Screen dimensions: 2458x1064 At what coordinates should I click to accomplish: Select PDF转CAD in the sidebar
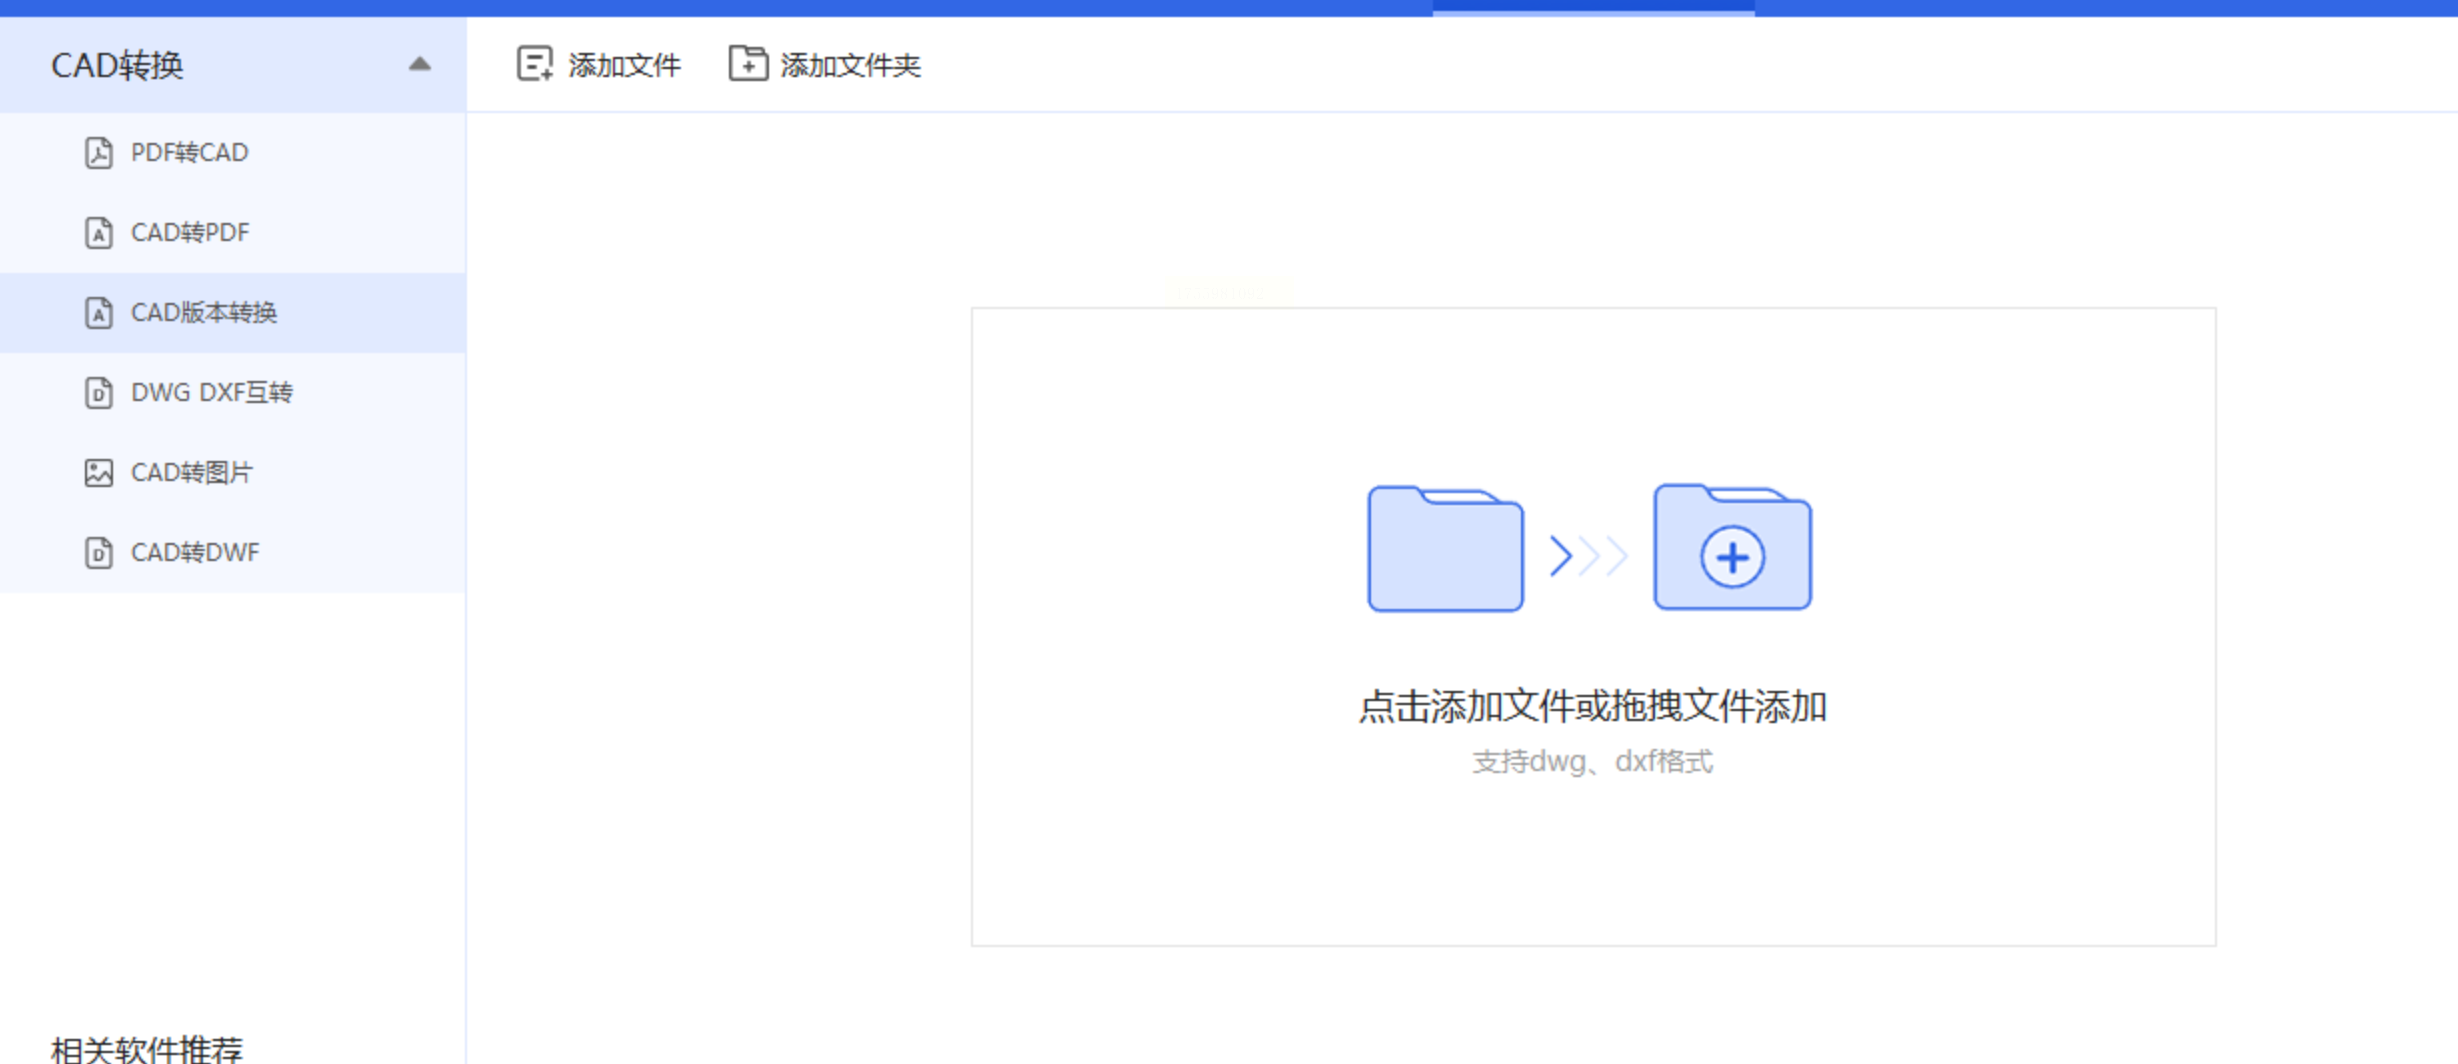[233, 153]
